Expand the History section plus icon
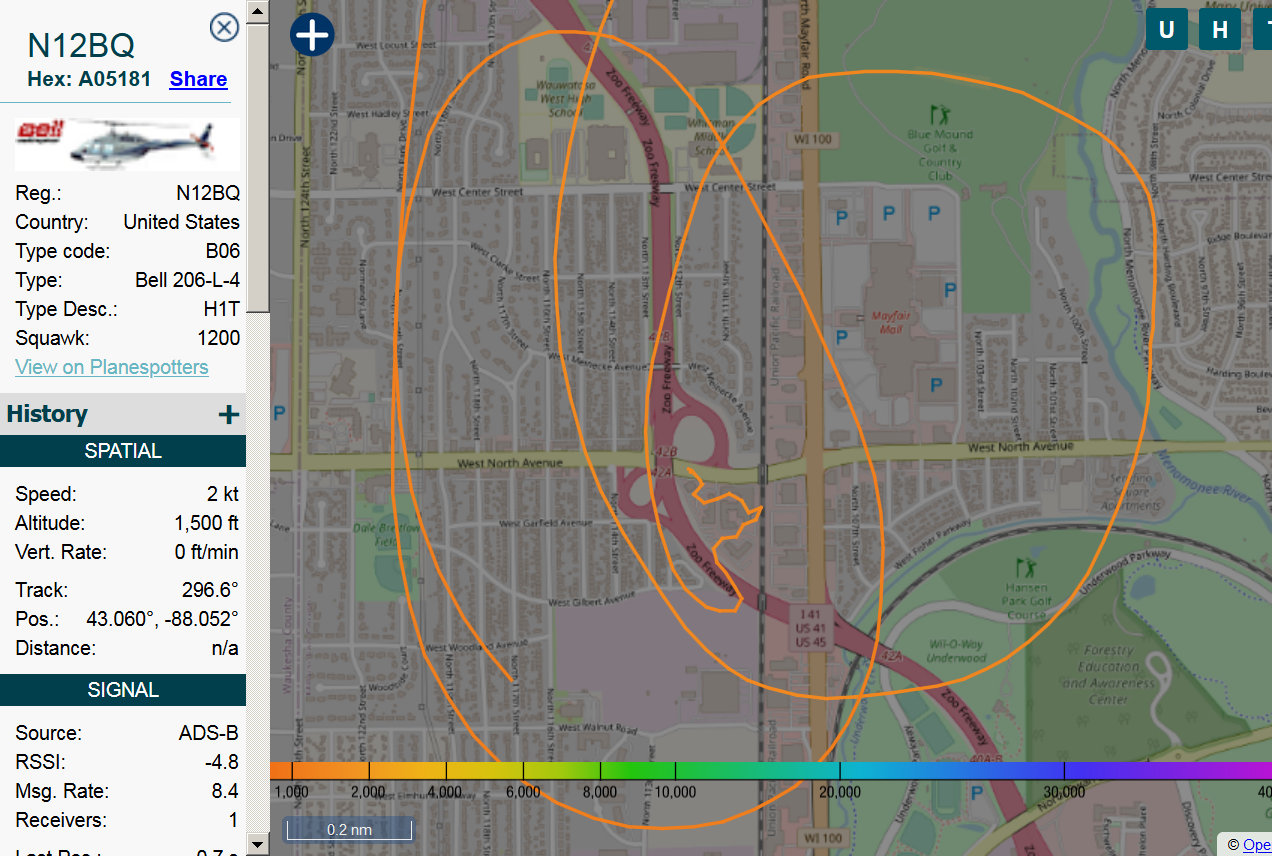The image size is (1272, 856). click(229, 414)
